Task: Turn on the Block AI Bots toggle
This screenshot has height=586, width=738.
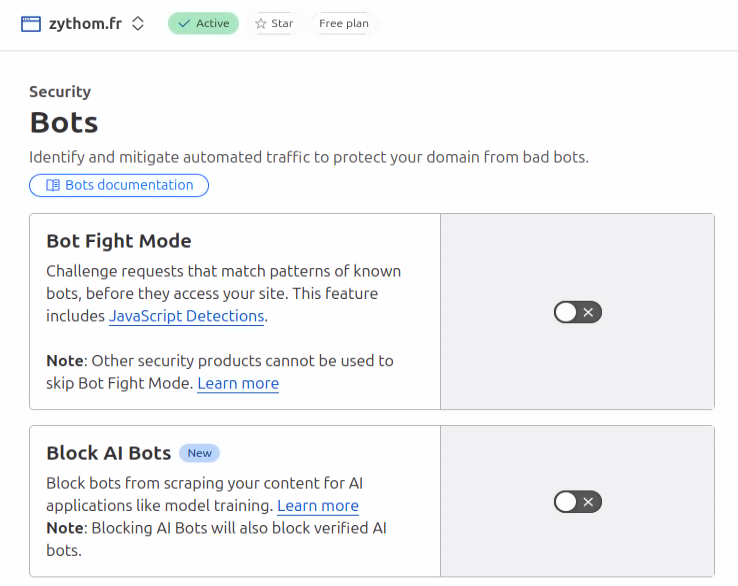Action: [x=578, y=502]
